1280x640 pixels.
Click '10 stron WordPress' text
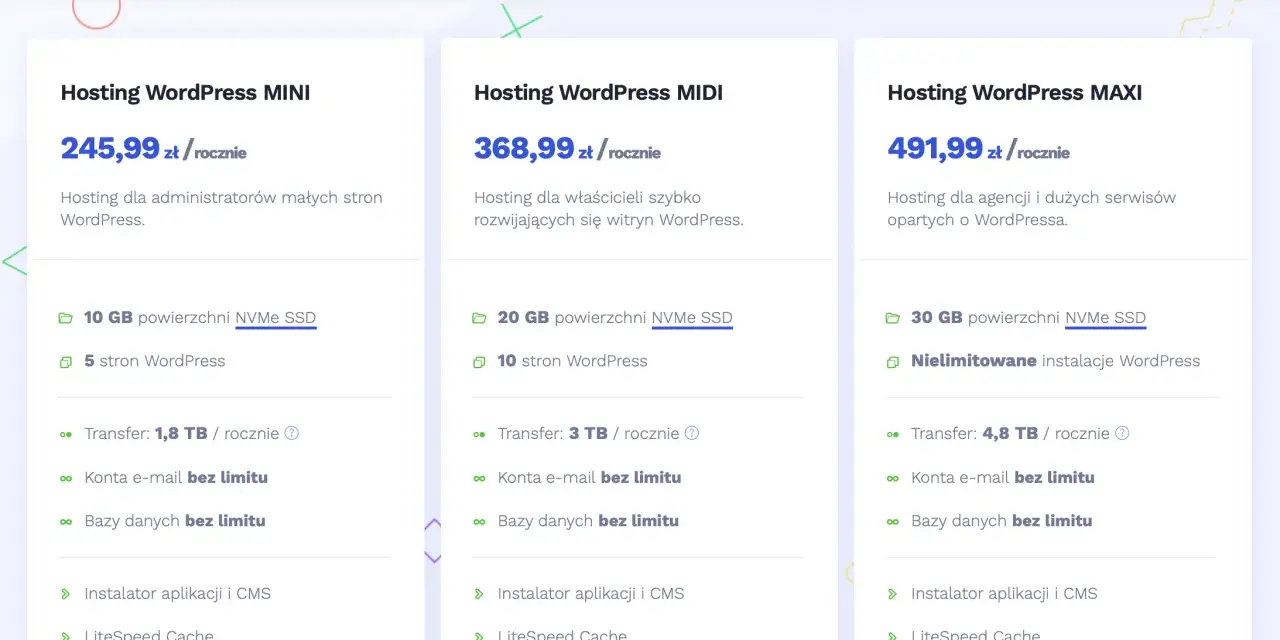coord(572,361)
